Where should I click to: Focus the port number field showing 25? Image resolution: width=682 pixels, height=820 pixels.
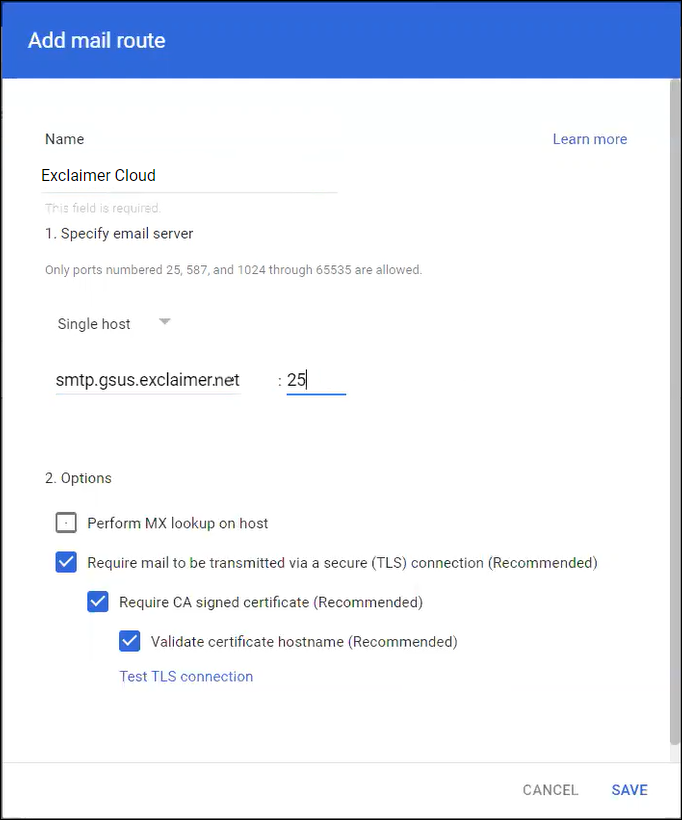pos(315,380)
